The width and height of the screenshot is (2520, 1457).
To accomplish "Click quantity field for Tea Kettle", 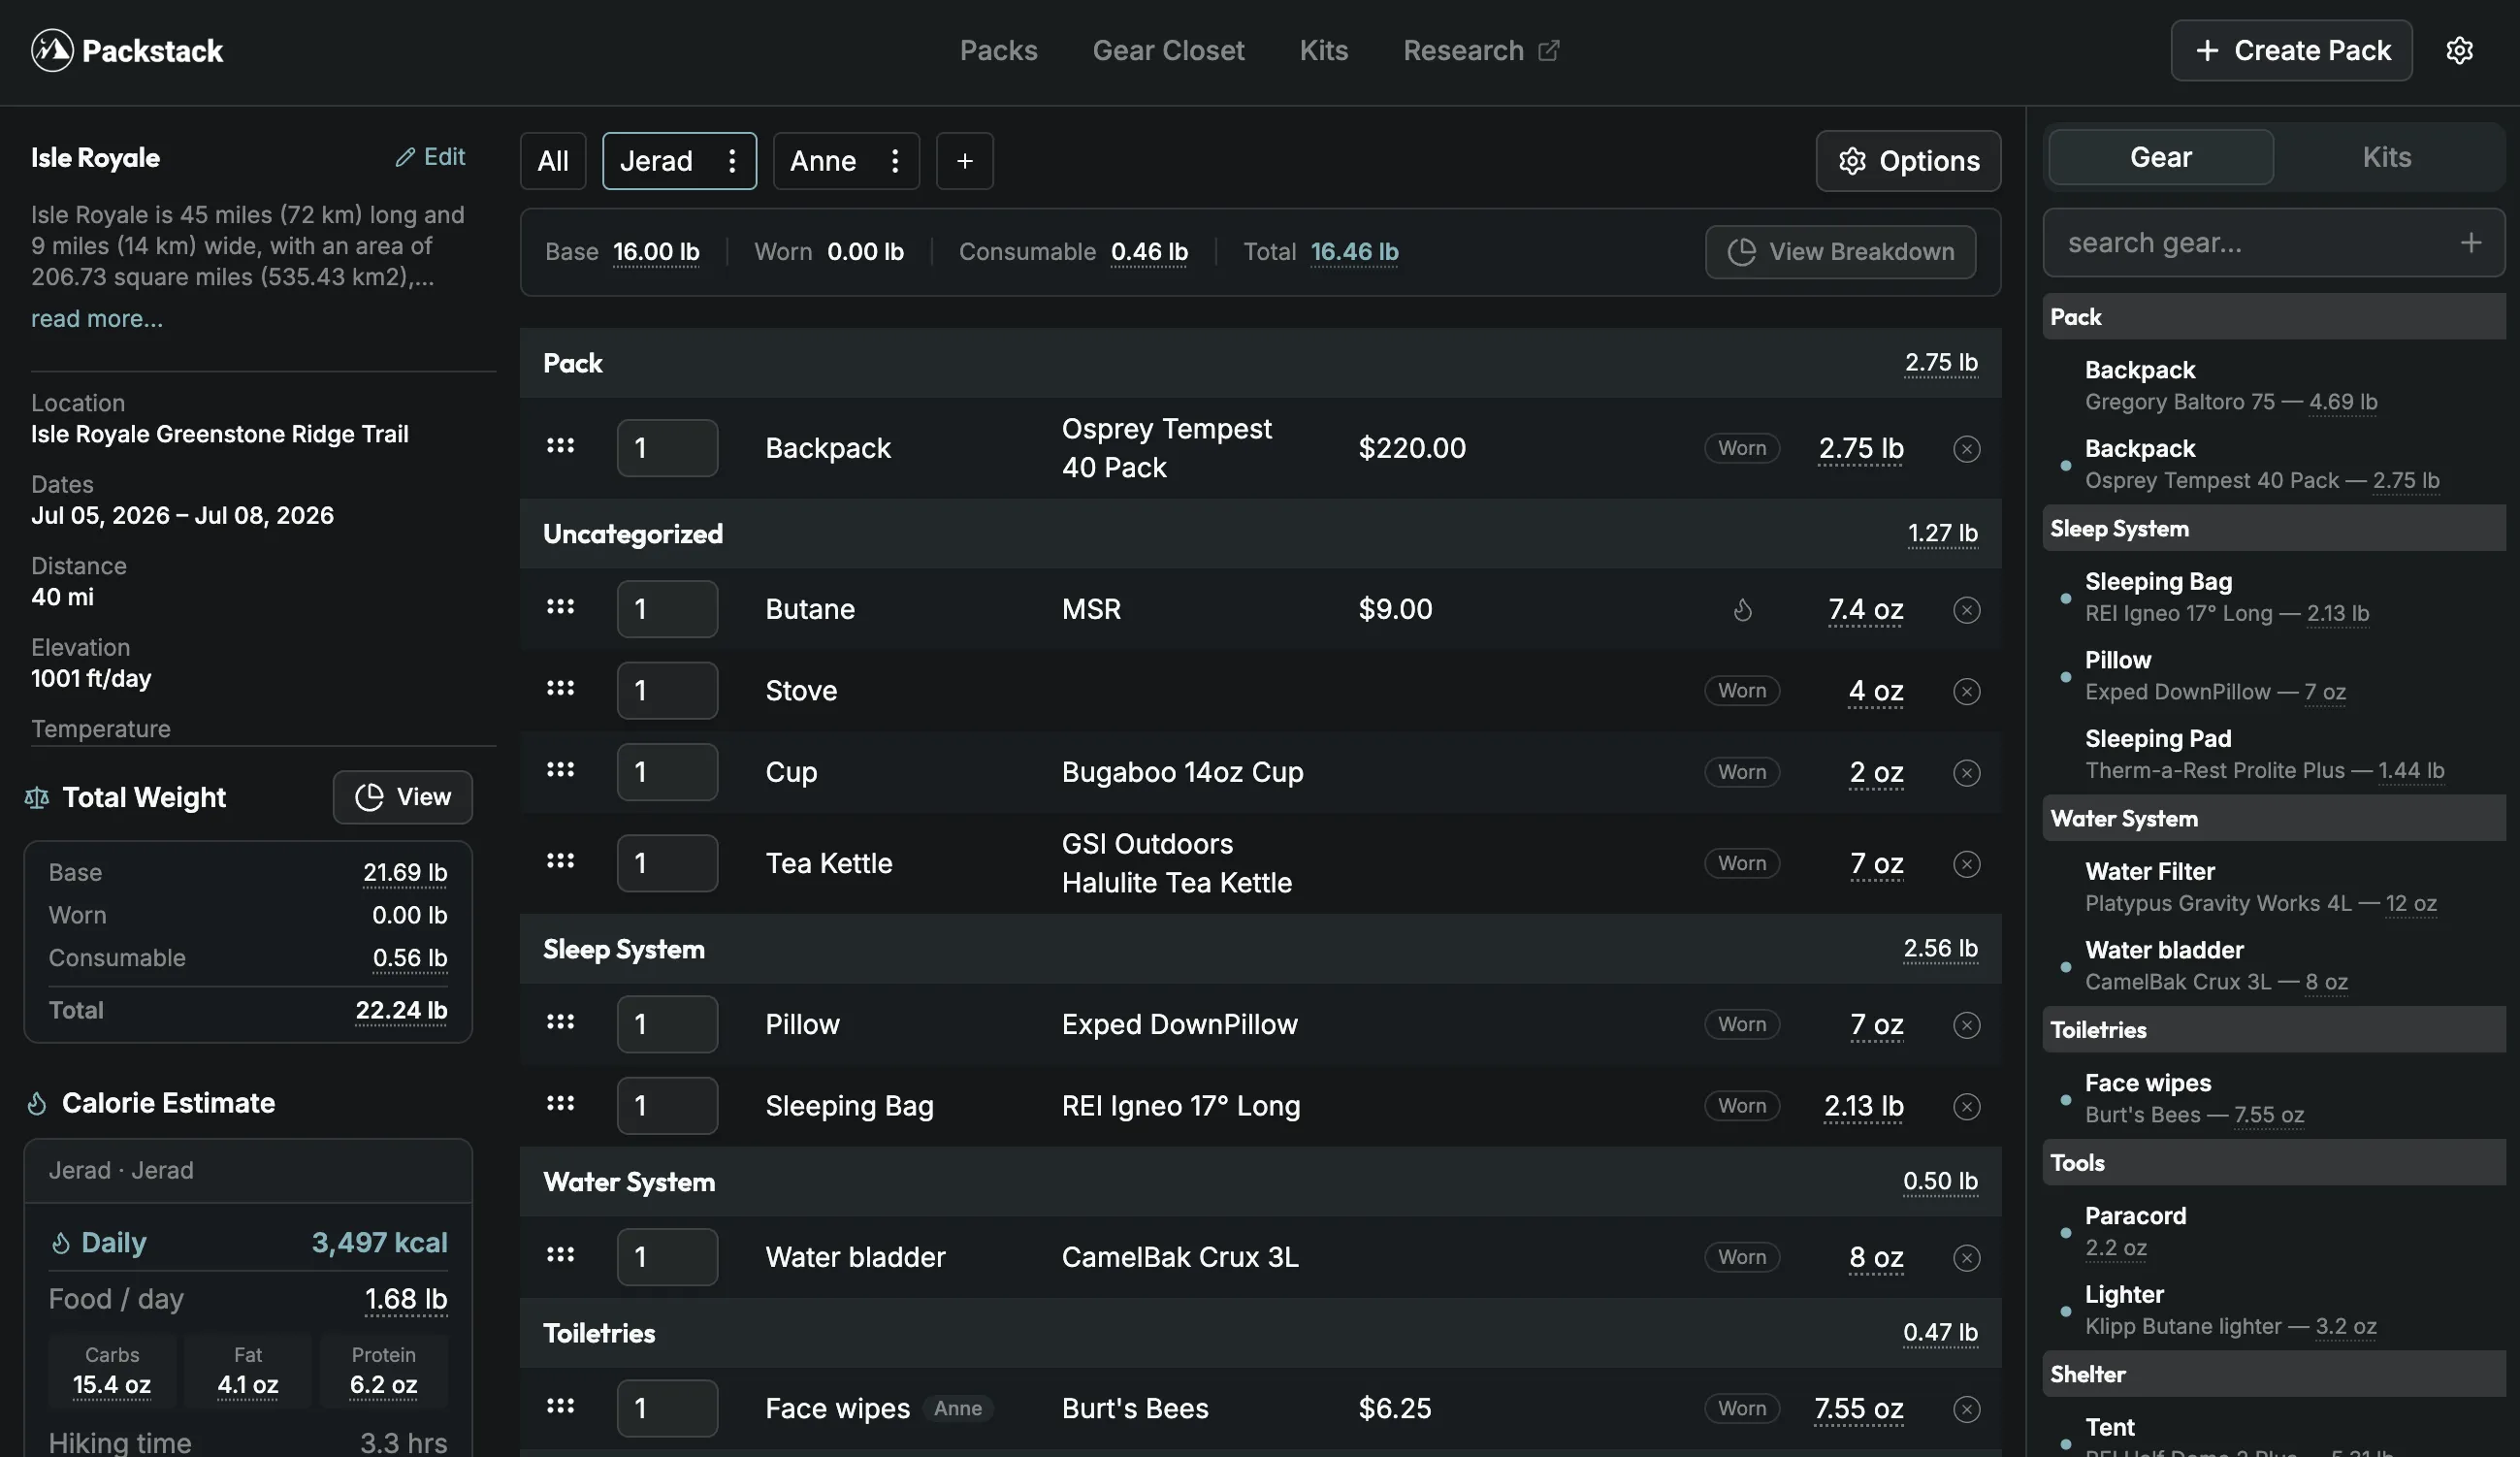I will coord(667,864).
